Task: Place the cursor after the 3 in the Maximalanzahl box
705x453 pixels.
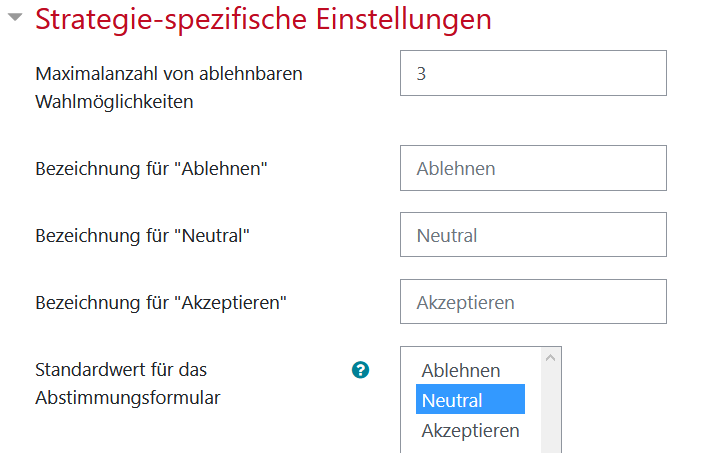Action: pyautogui.click(x=427, y=74)
